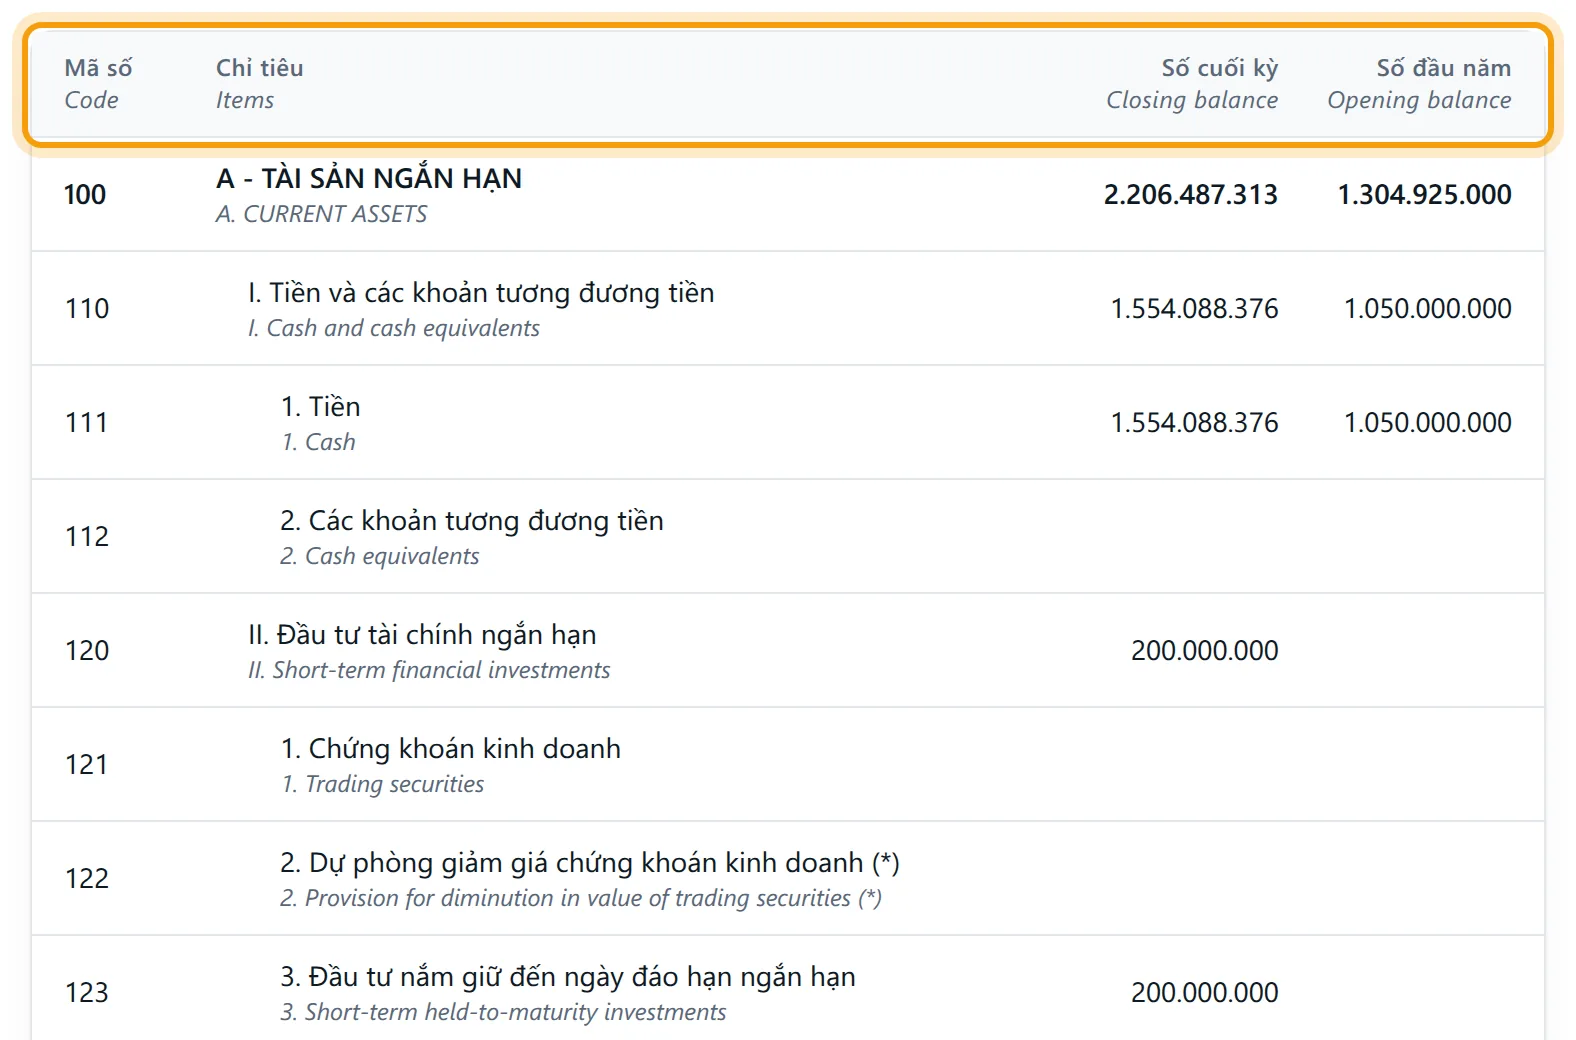Select code "100" in the Mã số column
This screenshot has width=1576, height=1040.
tap(85, 194)
